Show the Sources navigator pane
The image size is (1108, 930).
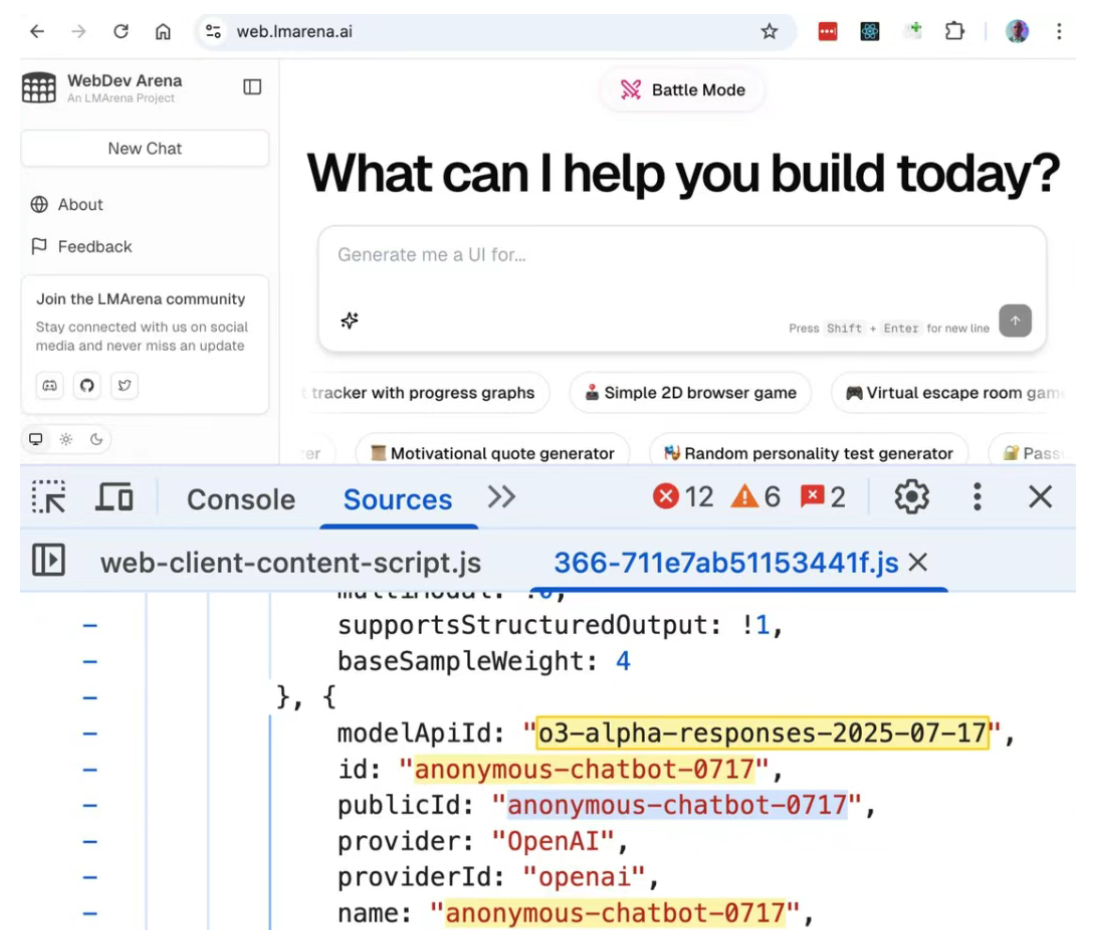(x=49, y=560)
